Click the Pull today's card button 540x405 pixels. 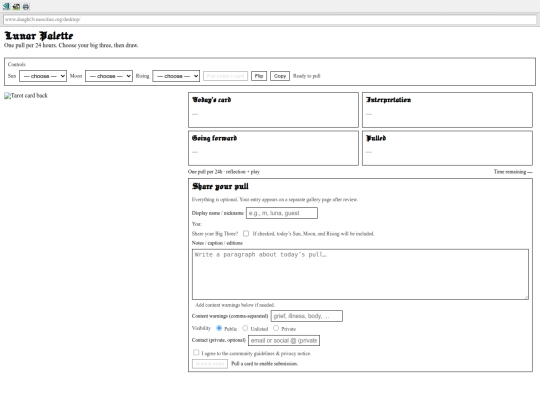[225, 76]
